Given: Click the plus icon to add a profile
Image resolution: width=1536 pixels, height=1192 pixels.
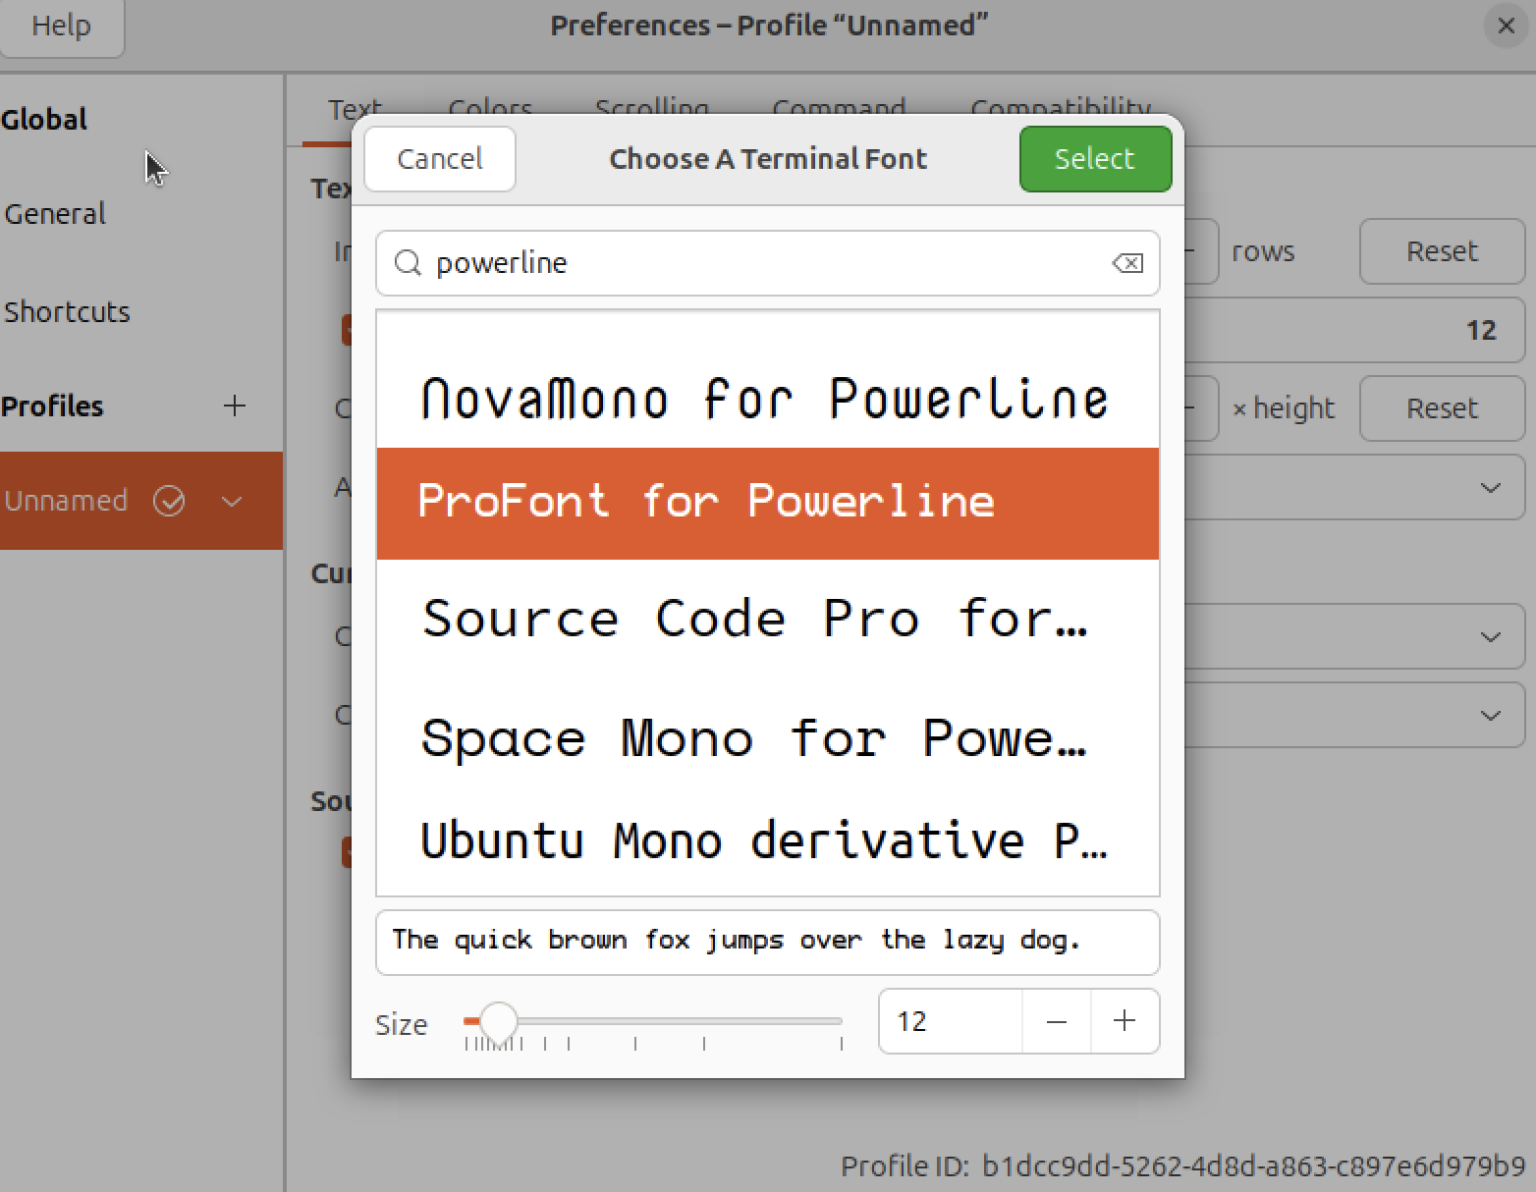Looking at the screenshot, I should click(234, 406).
